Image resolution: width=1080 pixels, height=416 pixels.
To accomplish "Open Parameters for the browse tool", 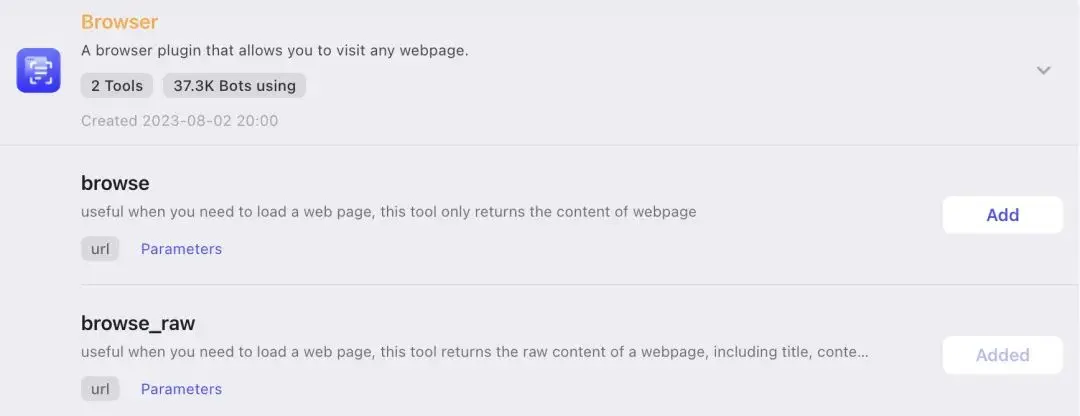I will pyautogui.click(x=181, y=249).
